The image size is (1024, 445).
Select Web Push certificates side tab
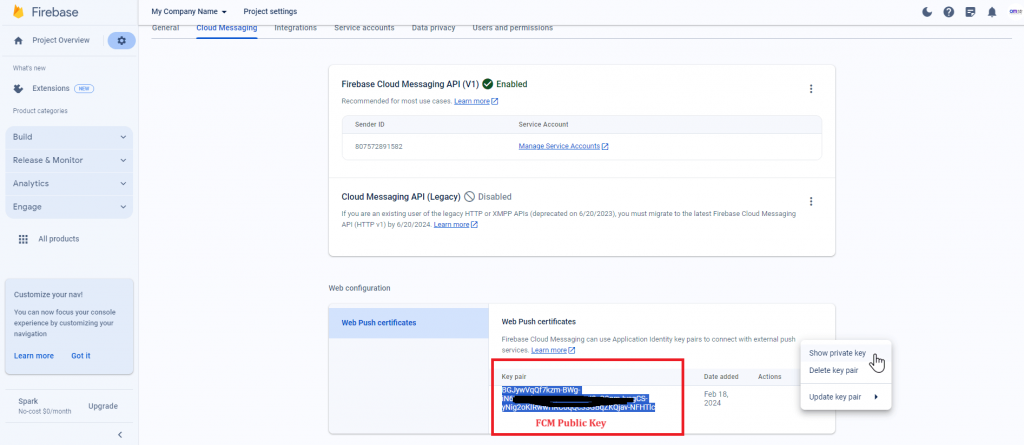pyautogui.click(x=409, y=323)
